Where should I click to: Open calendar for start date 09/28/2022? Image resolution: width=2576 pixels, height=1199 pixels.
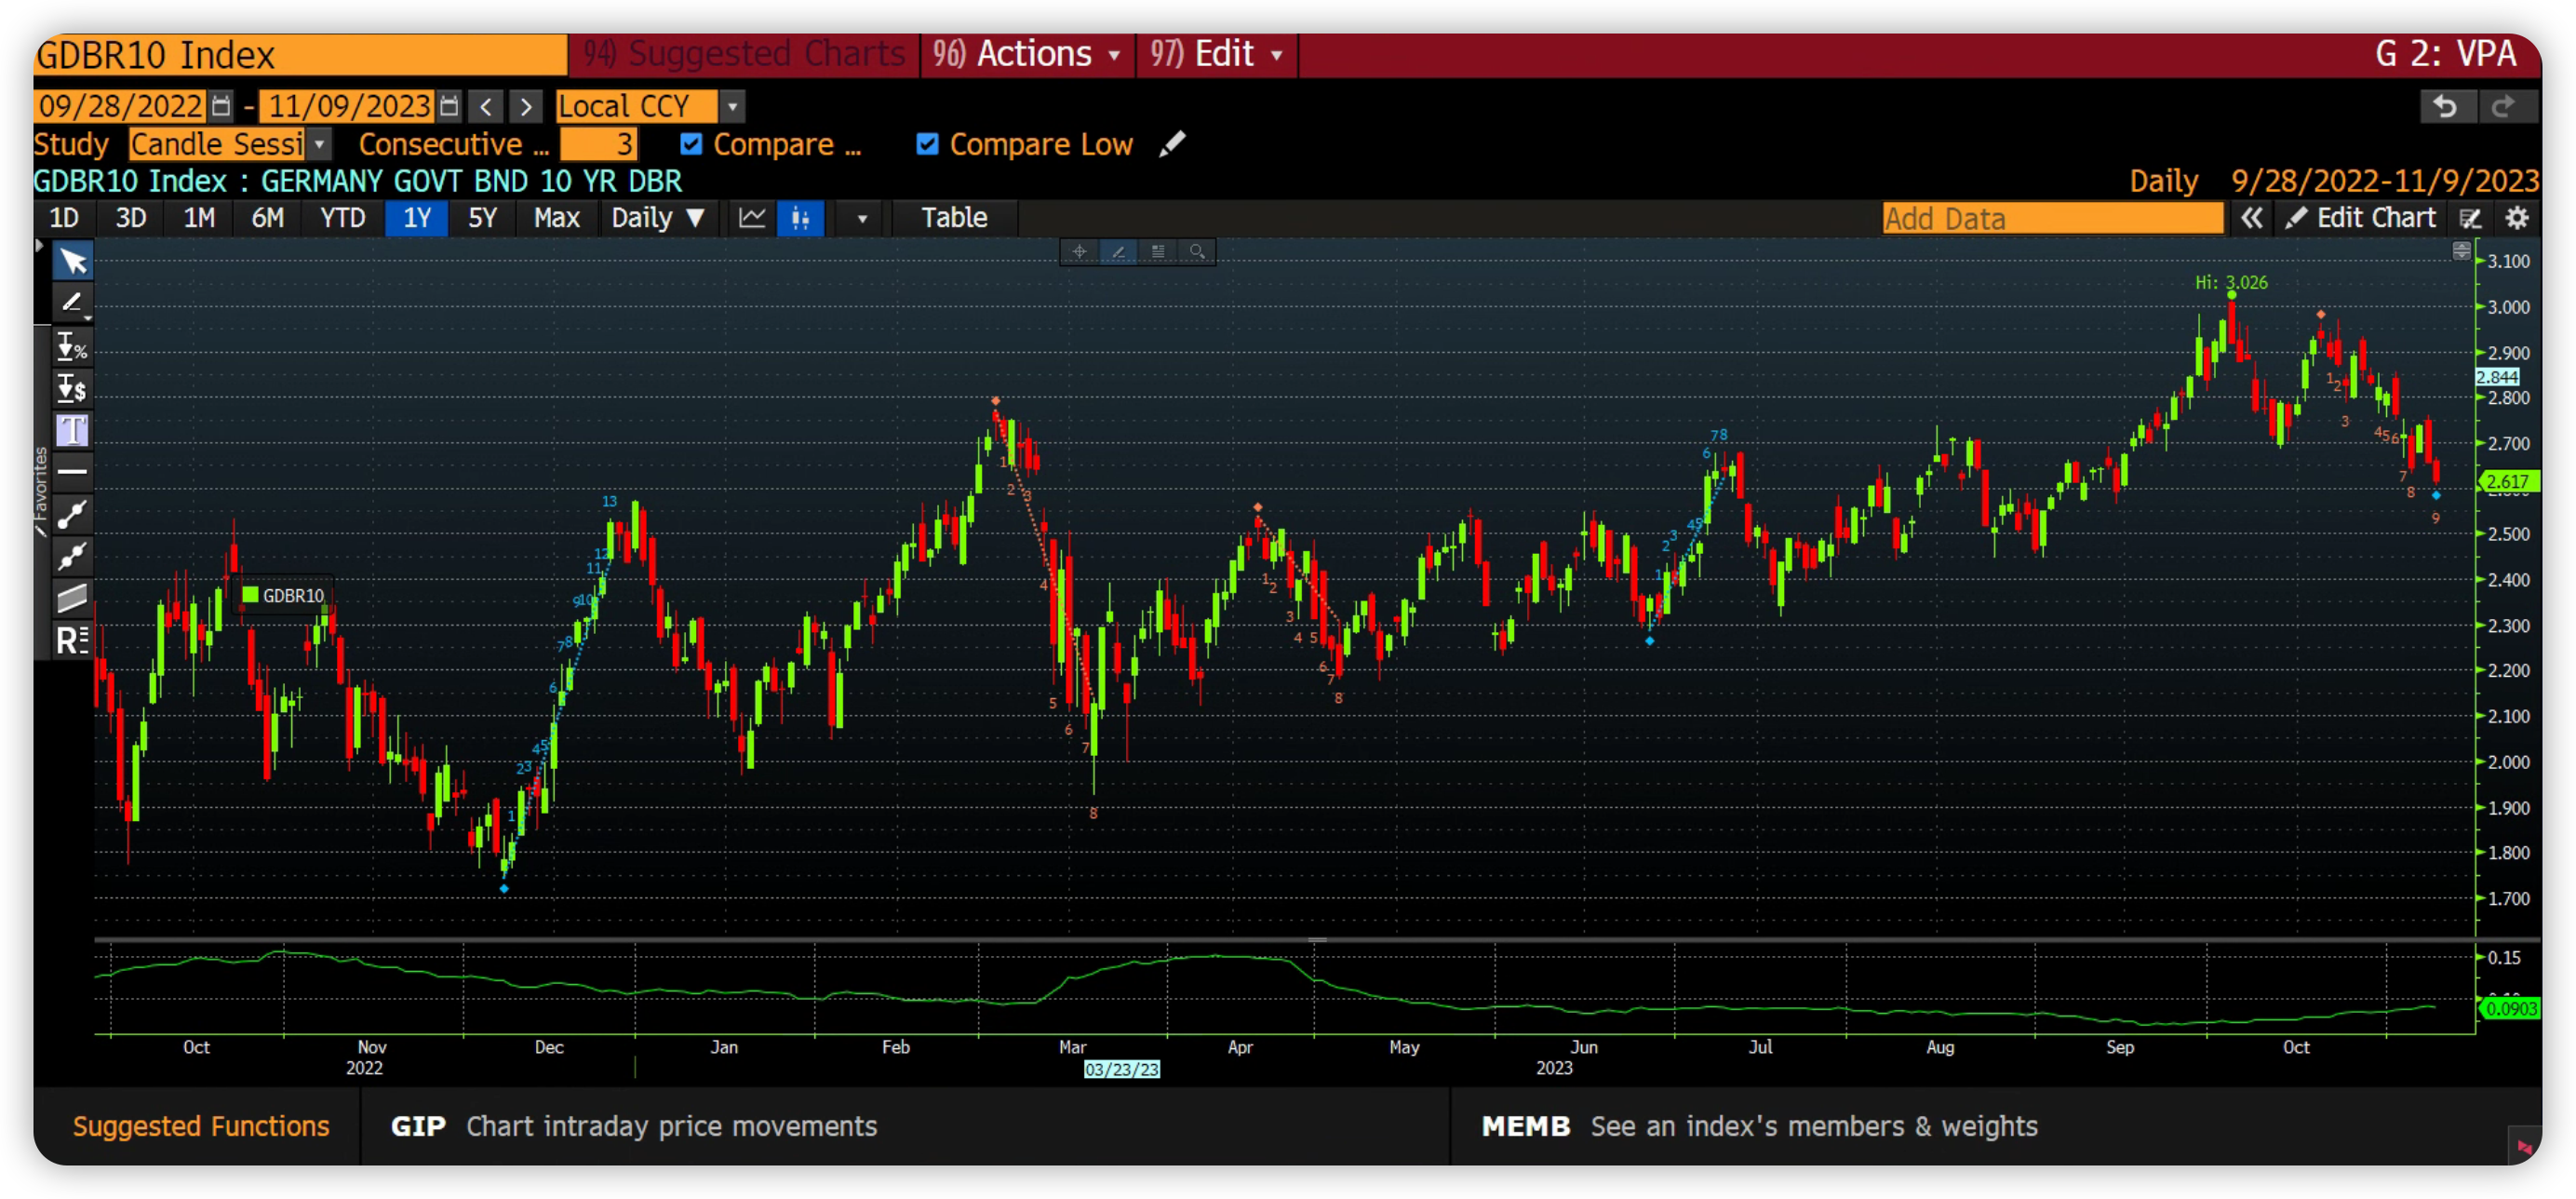click(x=221, y=105)
